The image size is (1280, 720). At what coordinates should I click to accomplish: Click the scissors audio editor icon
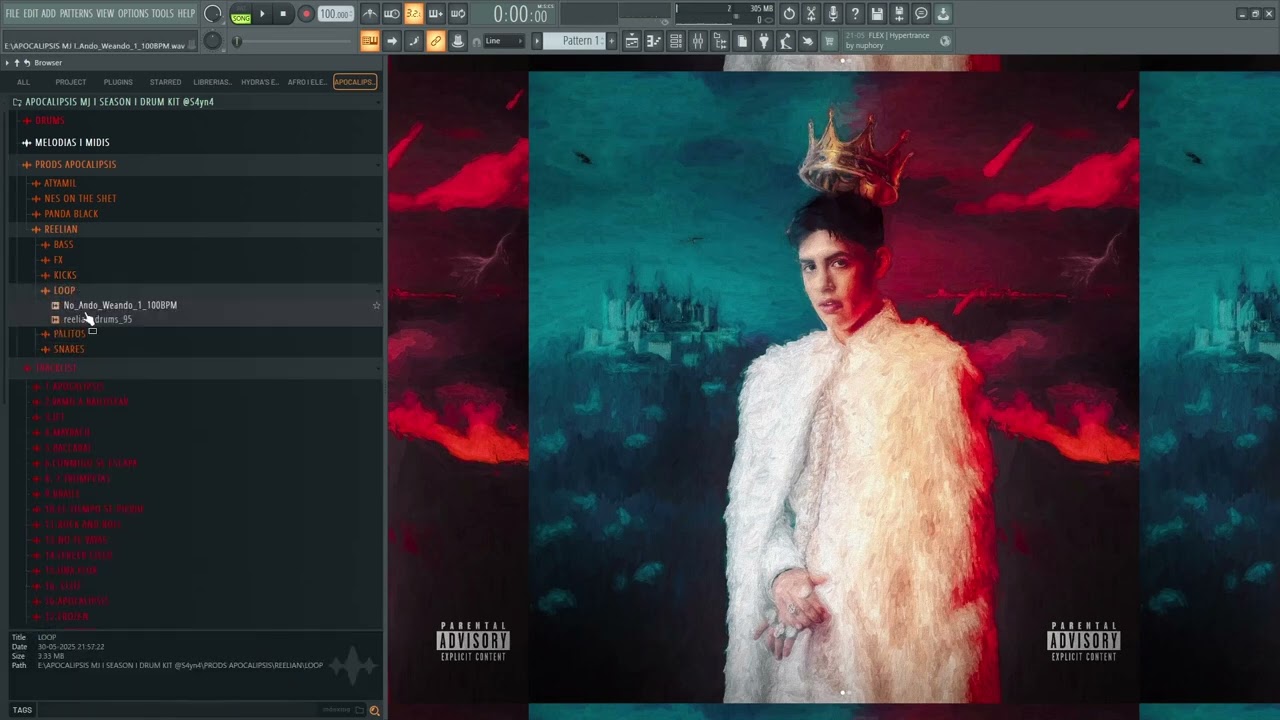(x=811, y=14)
